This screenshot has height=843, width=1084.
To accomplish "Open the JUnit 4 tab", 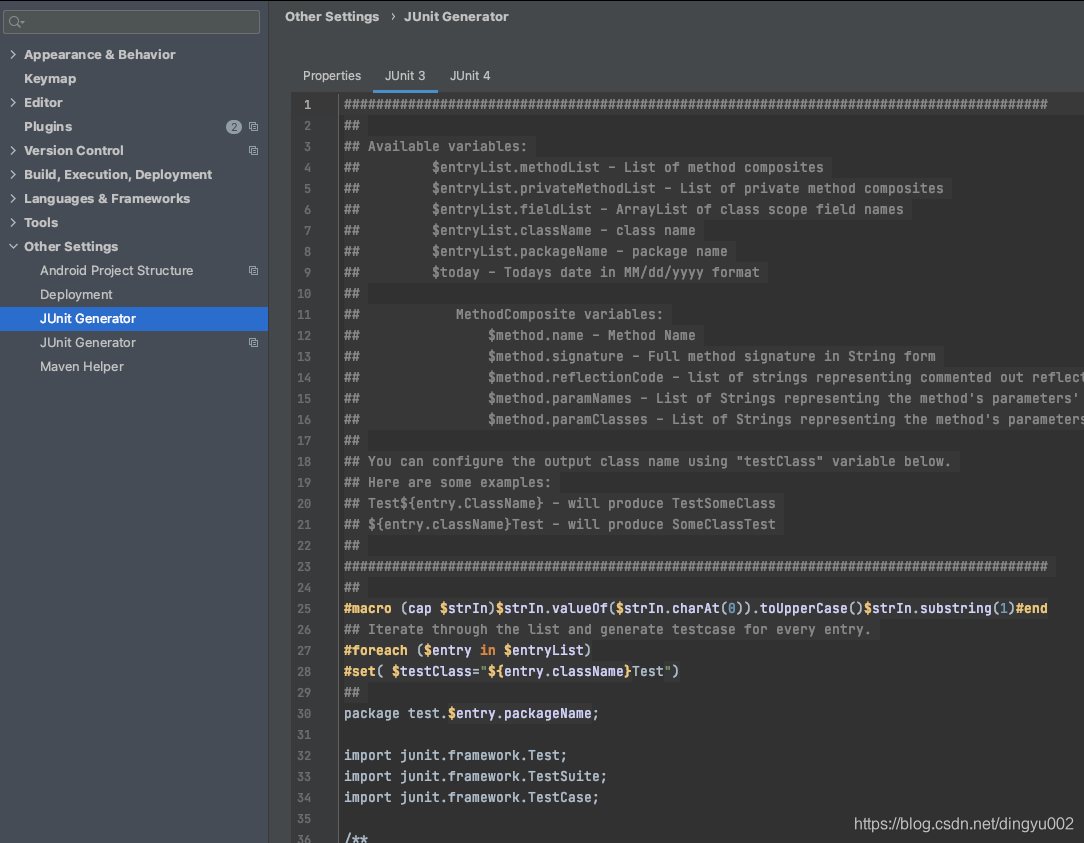I will 470,75.
